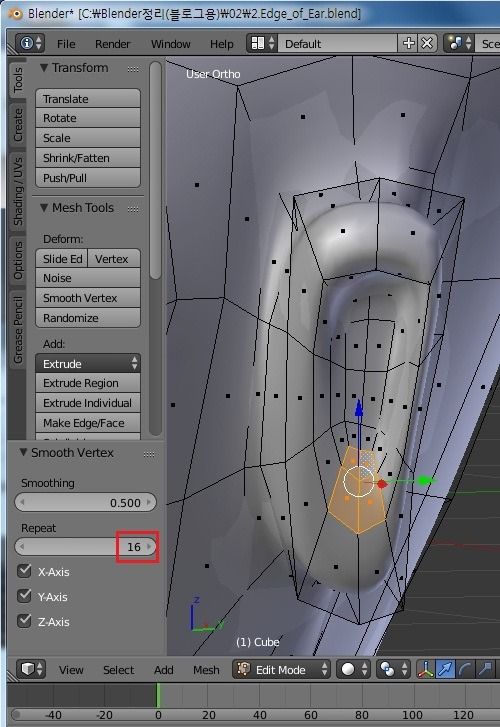Click the Blender logo in the title bar
Screen dimensions: 500x727
pos(16,14)
